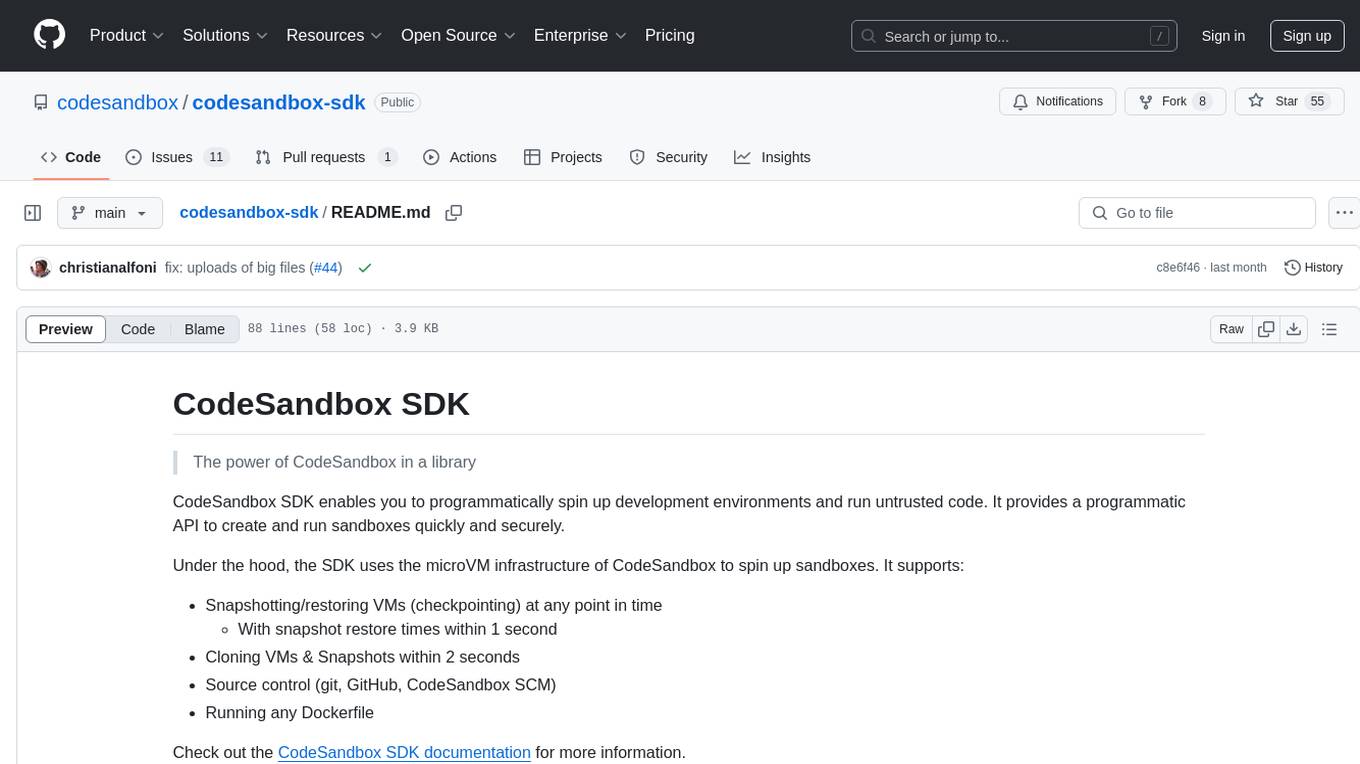Expand the Open Source menu
The width and height of the screenshot is (1360, 764).
coord(458,35)
